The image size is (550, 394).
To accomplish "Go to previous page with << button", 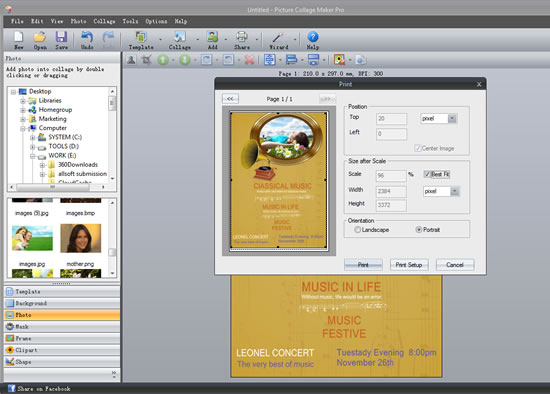I will (x=230, y=99).
